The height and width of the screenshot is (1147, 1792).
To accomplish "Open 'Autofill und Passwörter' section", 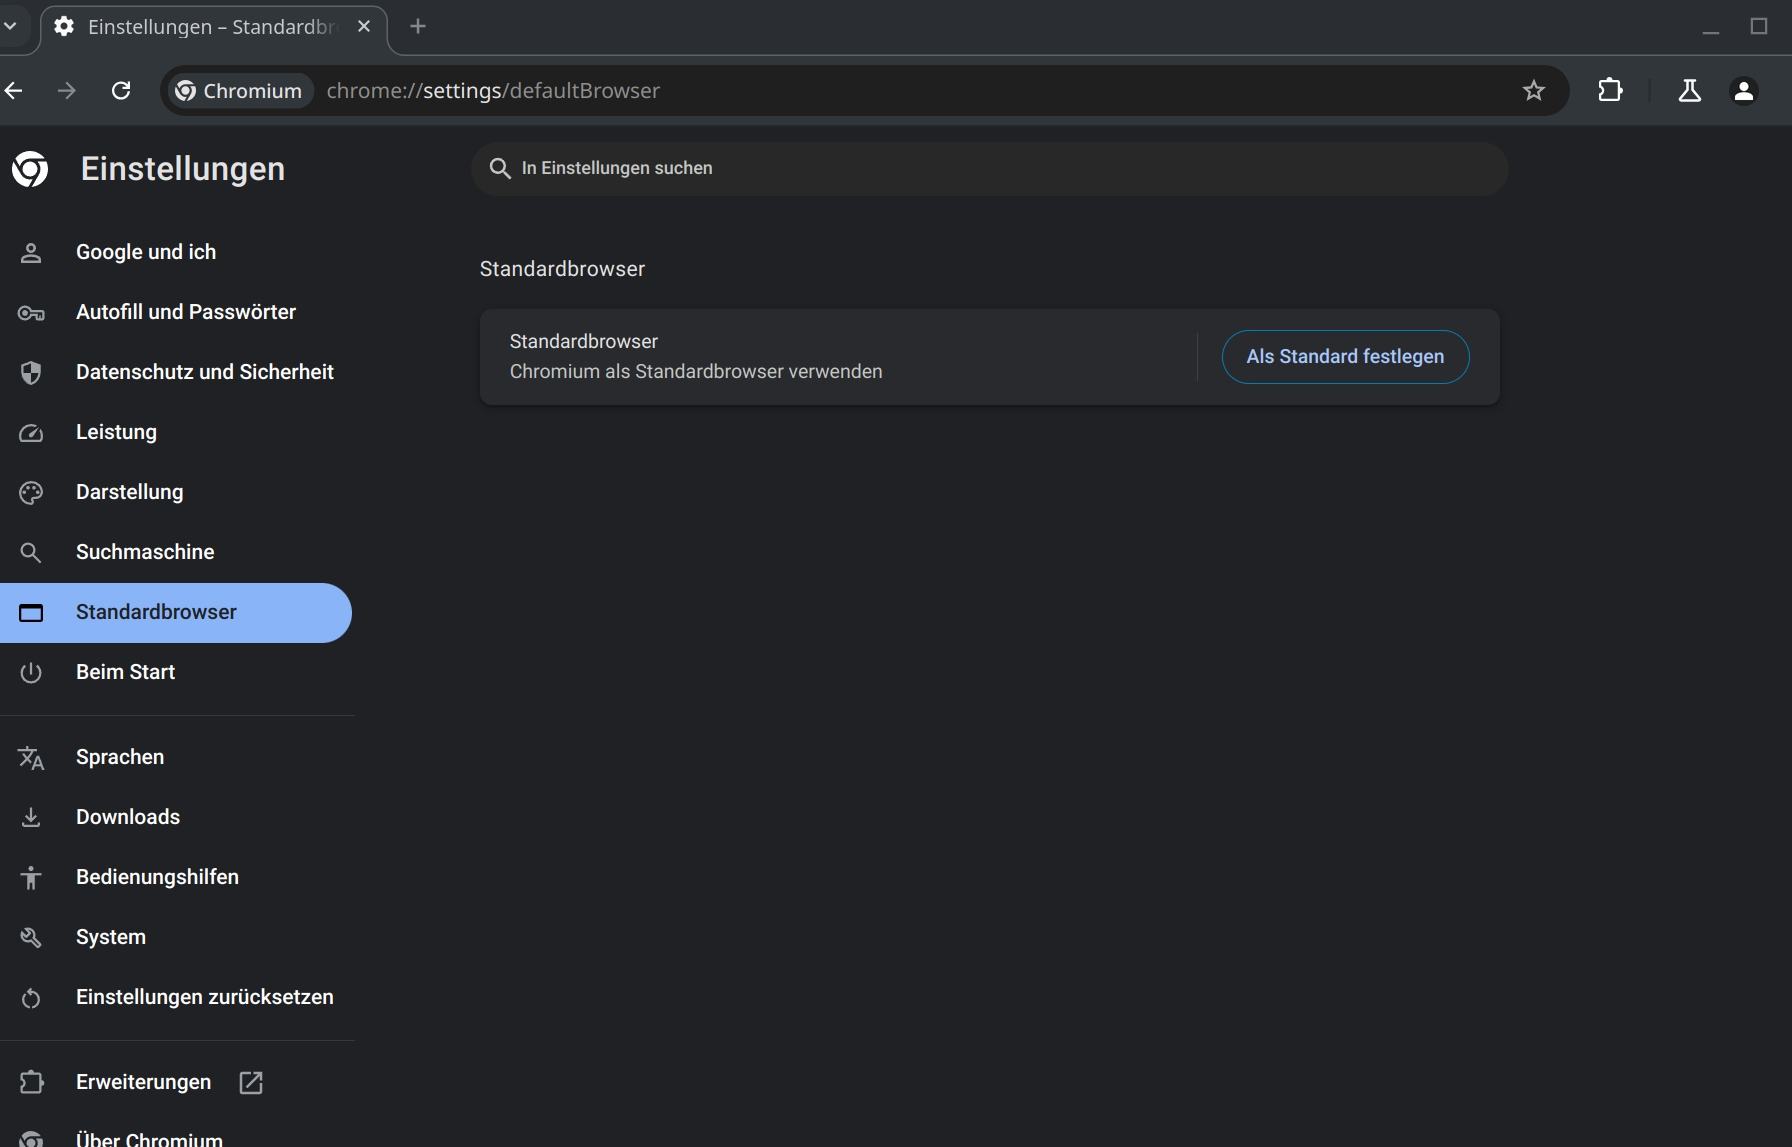I will [185, 312].
